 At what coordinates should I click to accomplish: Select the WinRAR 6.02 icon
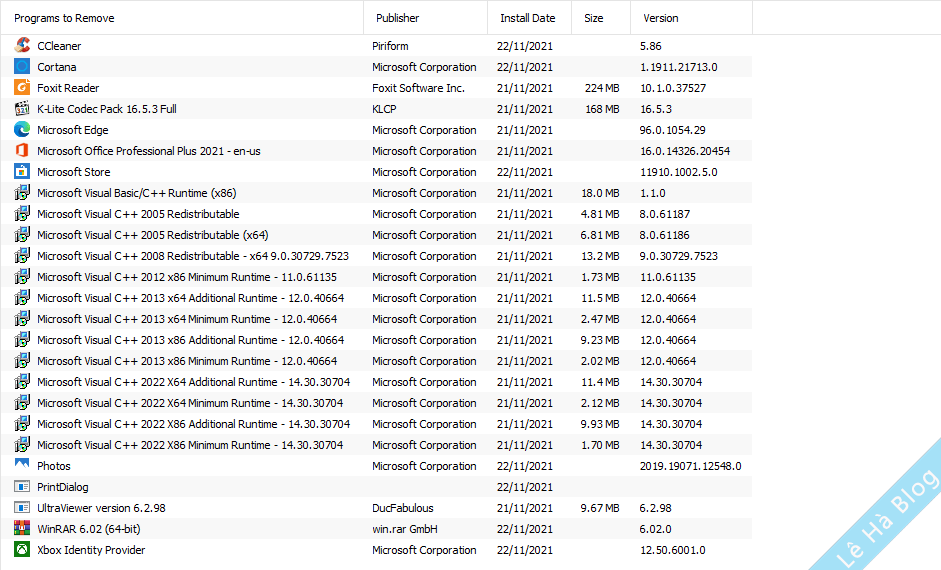22,529
